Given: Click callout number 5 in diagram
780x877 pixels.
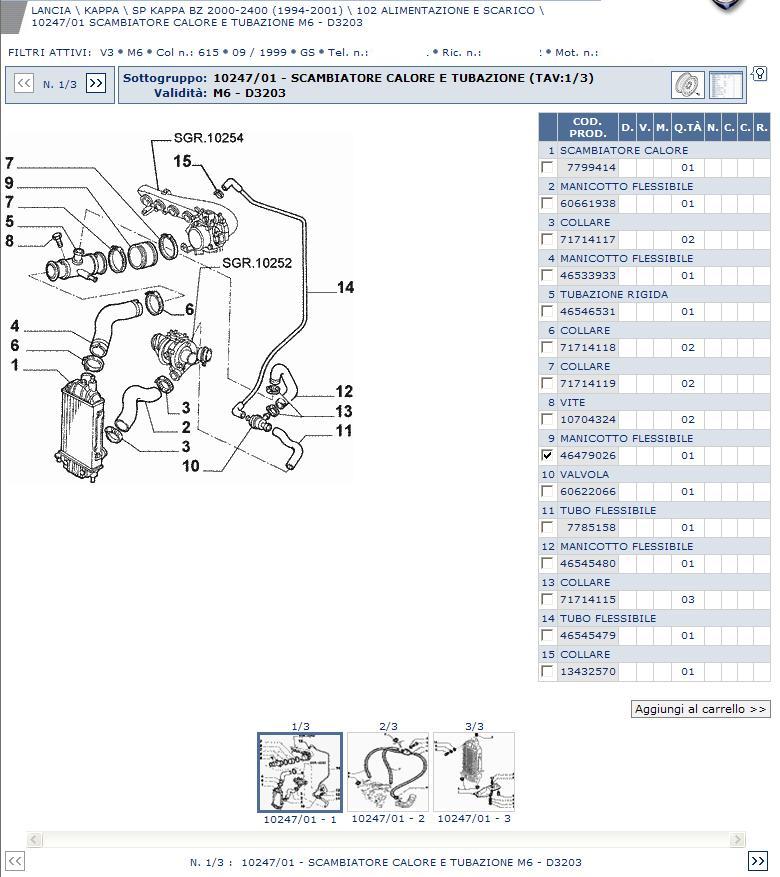Looking at the screenshot, I should (9, 221).
